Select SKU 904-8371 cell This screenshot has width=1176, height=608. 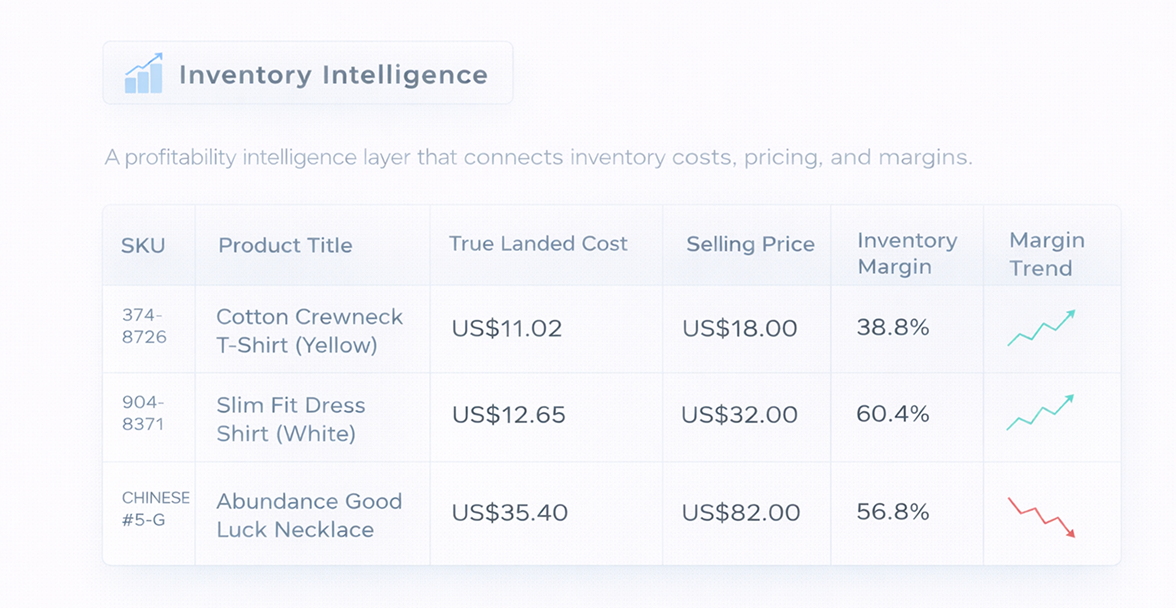(144, 412)
